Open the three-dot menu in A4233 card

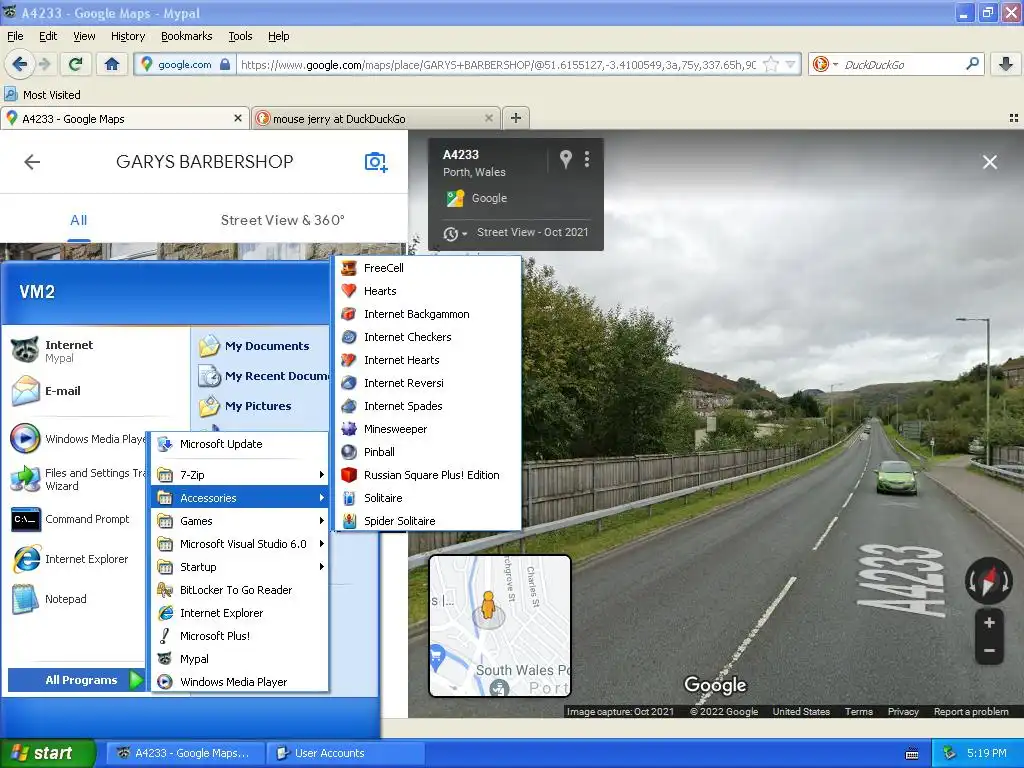tap(587, 159)
